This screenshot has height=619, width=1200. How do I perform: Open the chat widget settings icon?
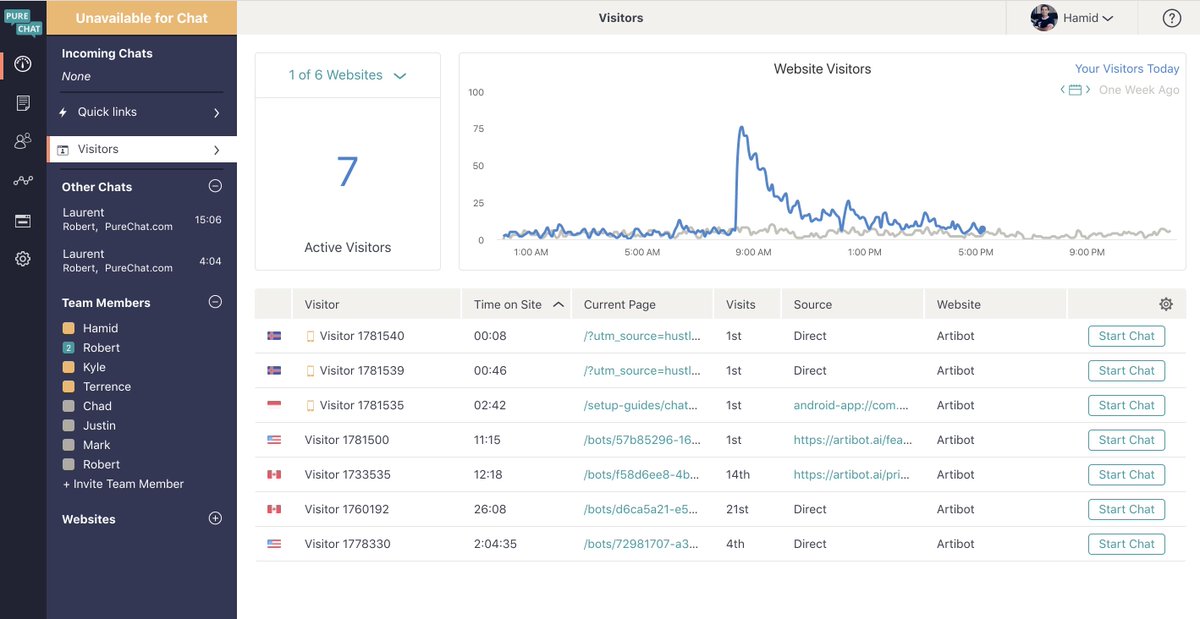pos(22,219)
